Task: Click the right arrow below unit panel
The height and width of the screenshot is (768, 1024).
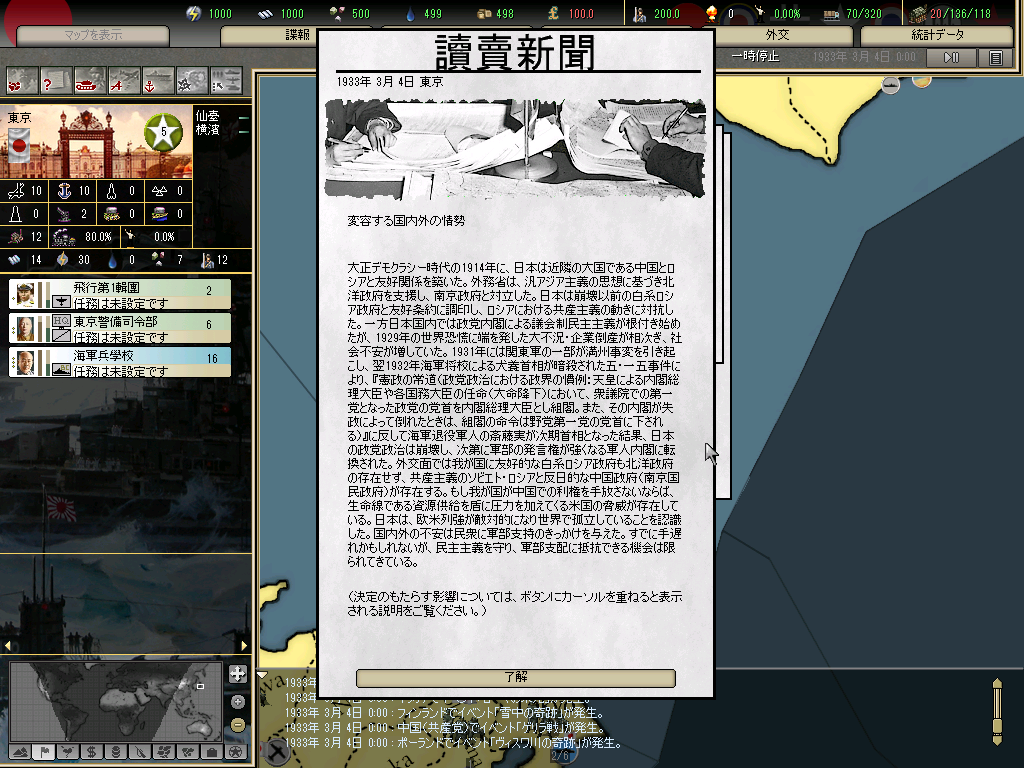Action: tap(244, 645)
